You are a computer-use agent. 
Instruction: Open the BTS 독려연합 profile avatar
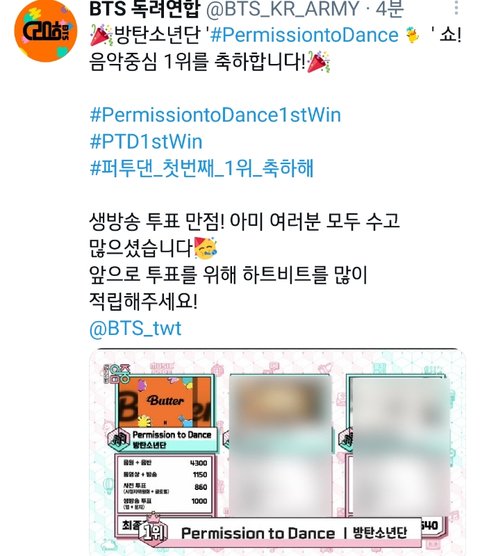click(45, 30)
